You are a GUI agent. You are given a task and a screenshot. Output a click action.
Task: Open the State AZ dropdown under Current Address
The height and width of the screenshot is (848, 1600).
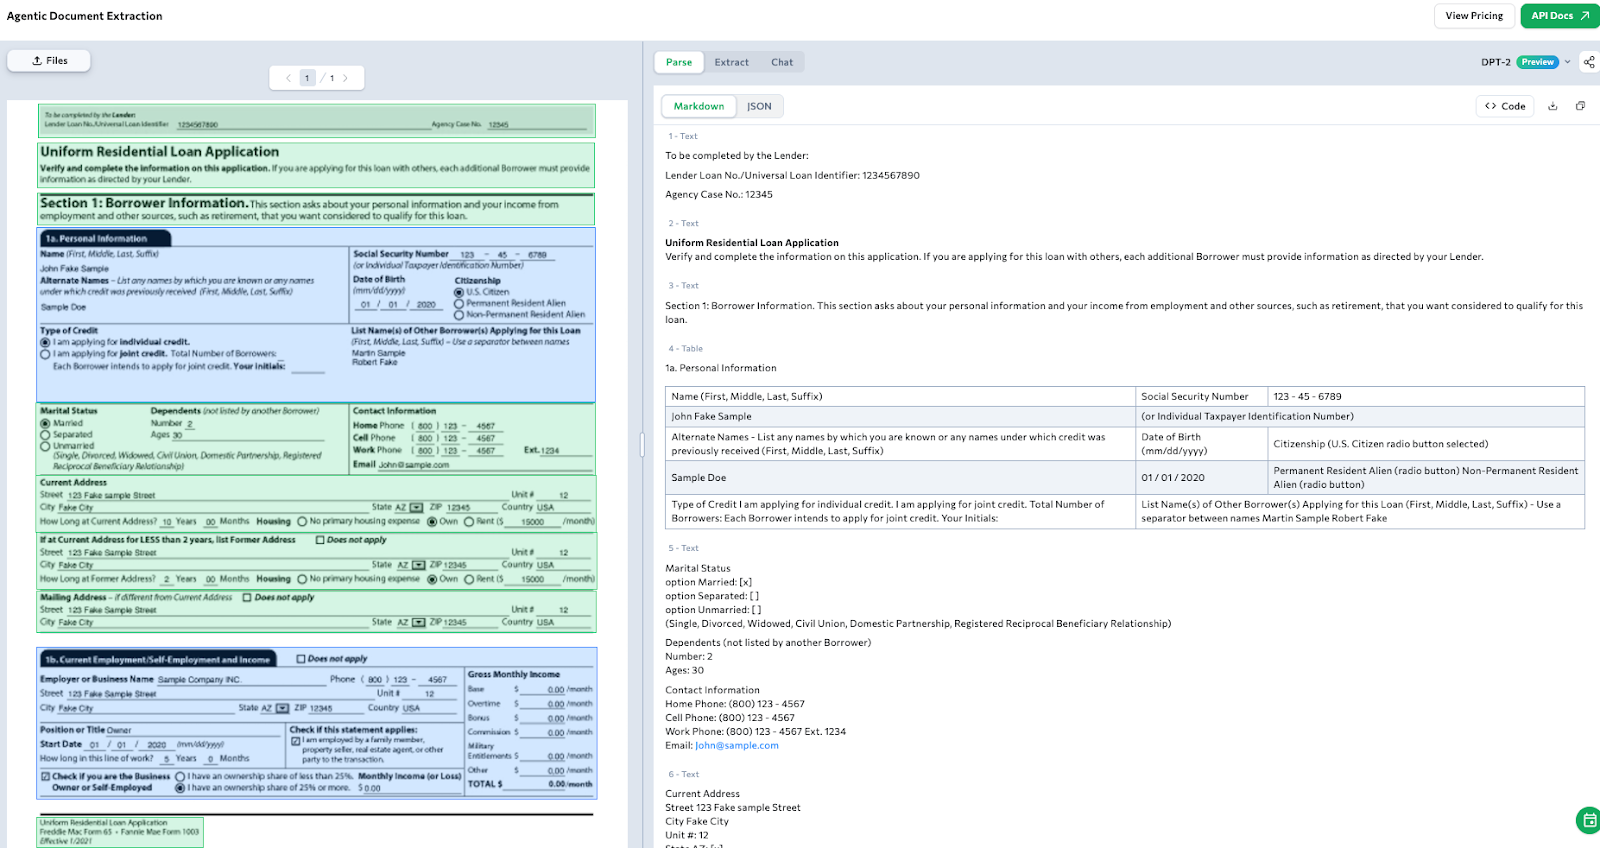417,507
